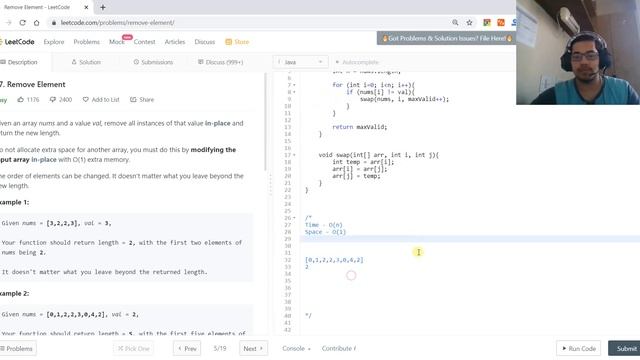Open the Mock menu item
The width and height of the screenshot is (640, 360).
point(117,42)
